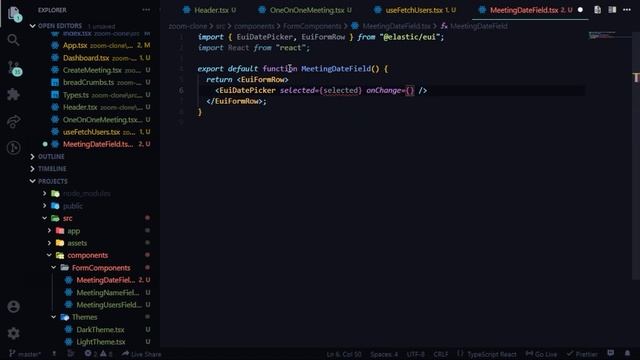Expand the public folder

44,206
